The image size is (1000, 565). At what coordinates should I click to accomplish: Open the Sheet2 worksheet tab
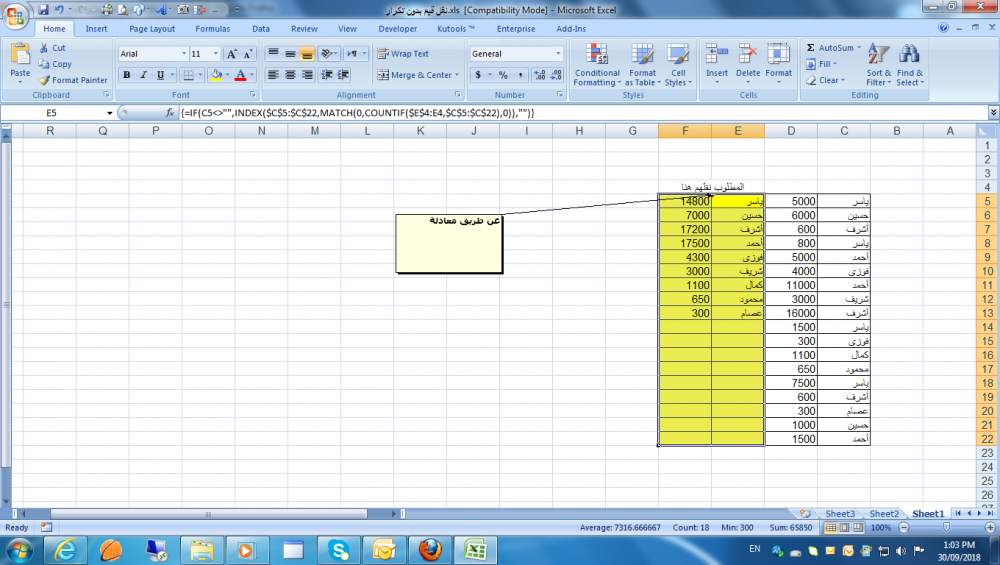883,514
